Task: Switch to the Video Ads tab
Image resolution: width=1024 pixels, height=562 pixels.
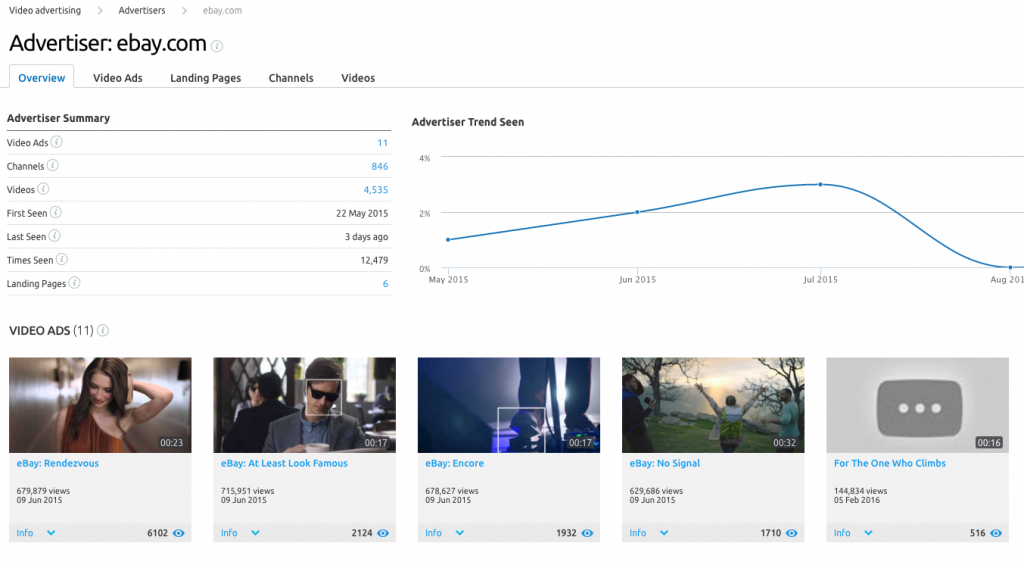Action: coord(118,78)
